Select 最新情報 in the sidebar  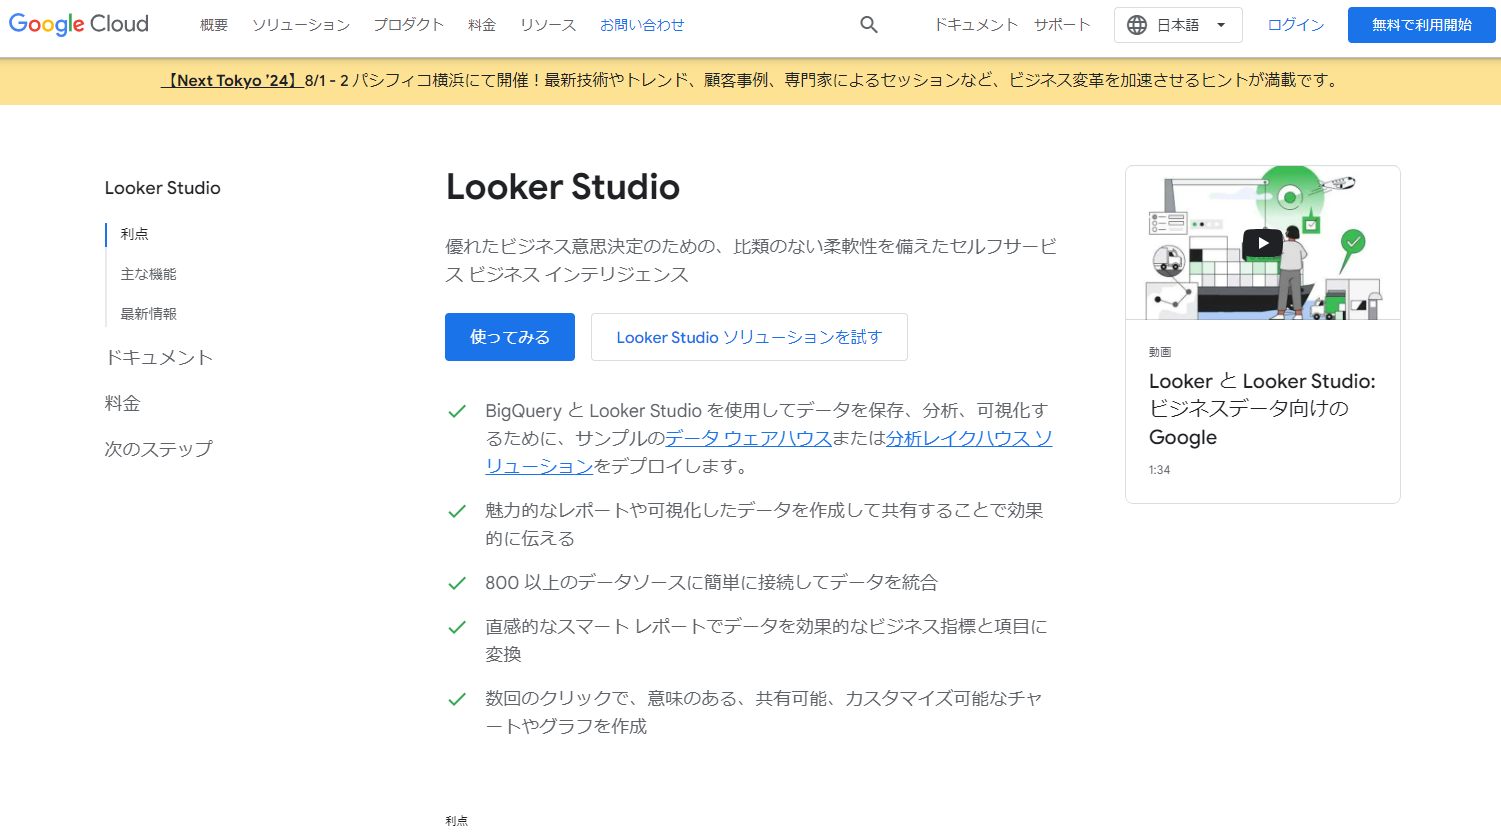coord(149,314)
